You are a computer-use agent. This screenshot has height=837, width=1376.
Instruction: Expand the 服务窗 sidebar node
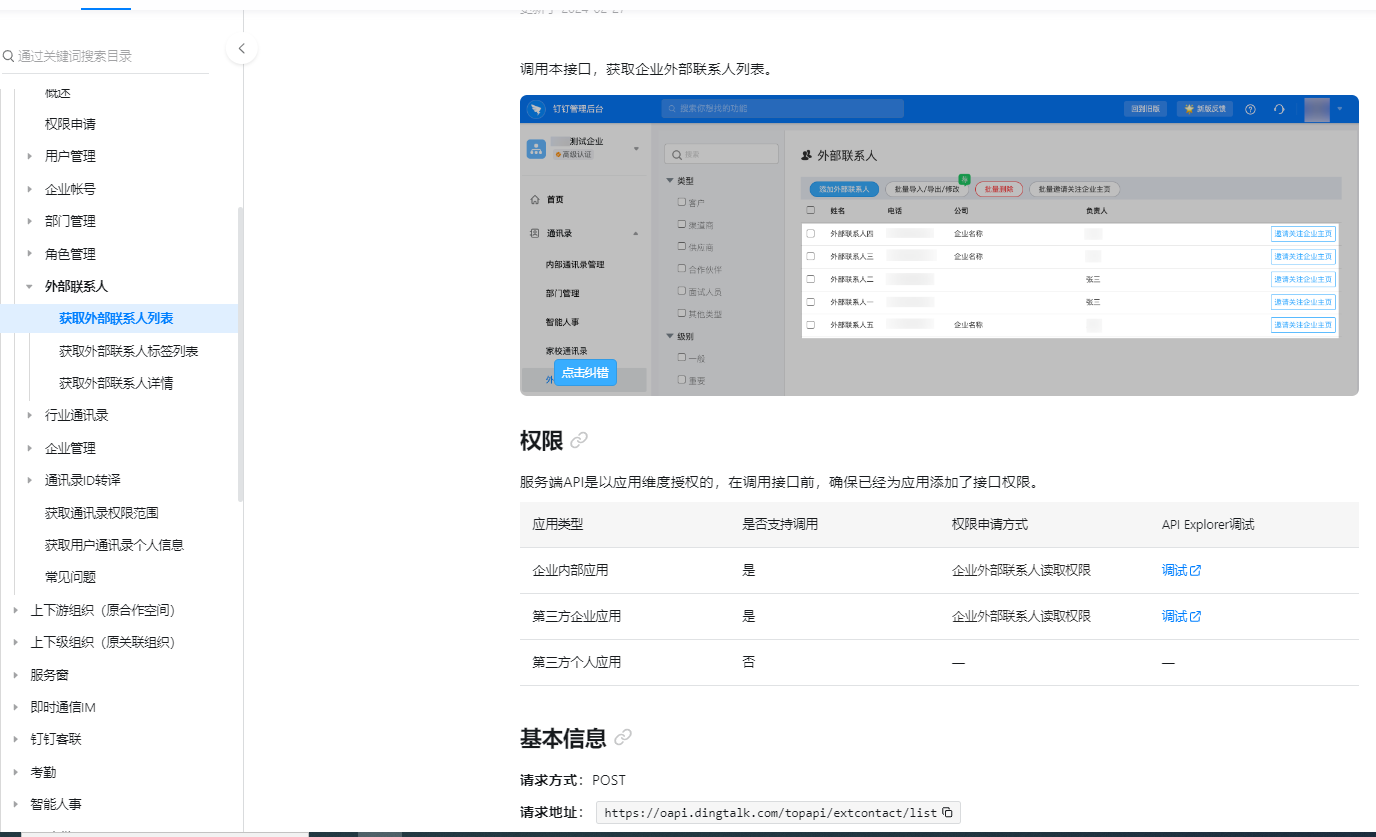15,675
